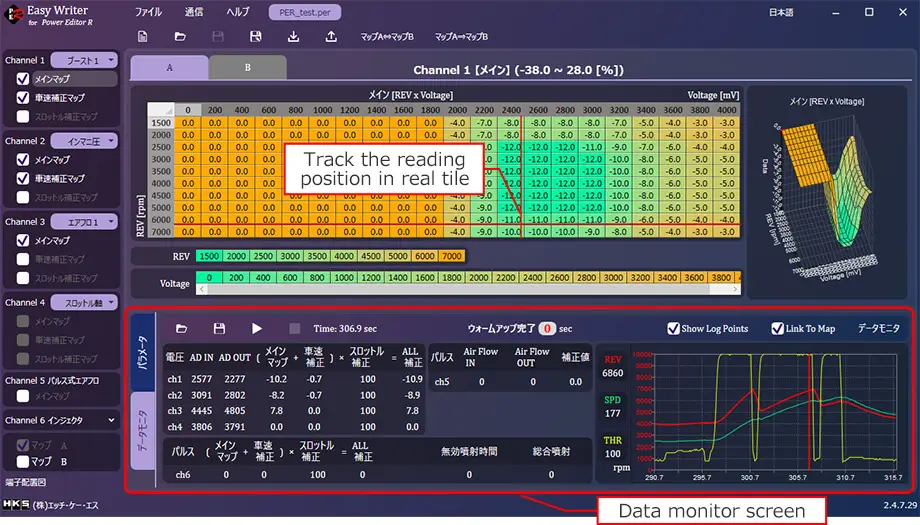Click the Voltage axis 0 cell

tap(209, 277)
